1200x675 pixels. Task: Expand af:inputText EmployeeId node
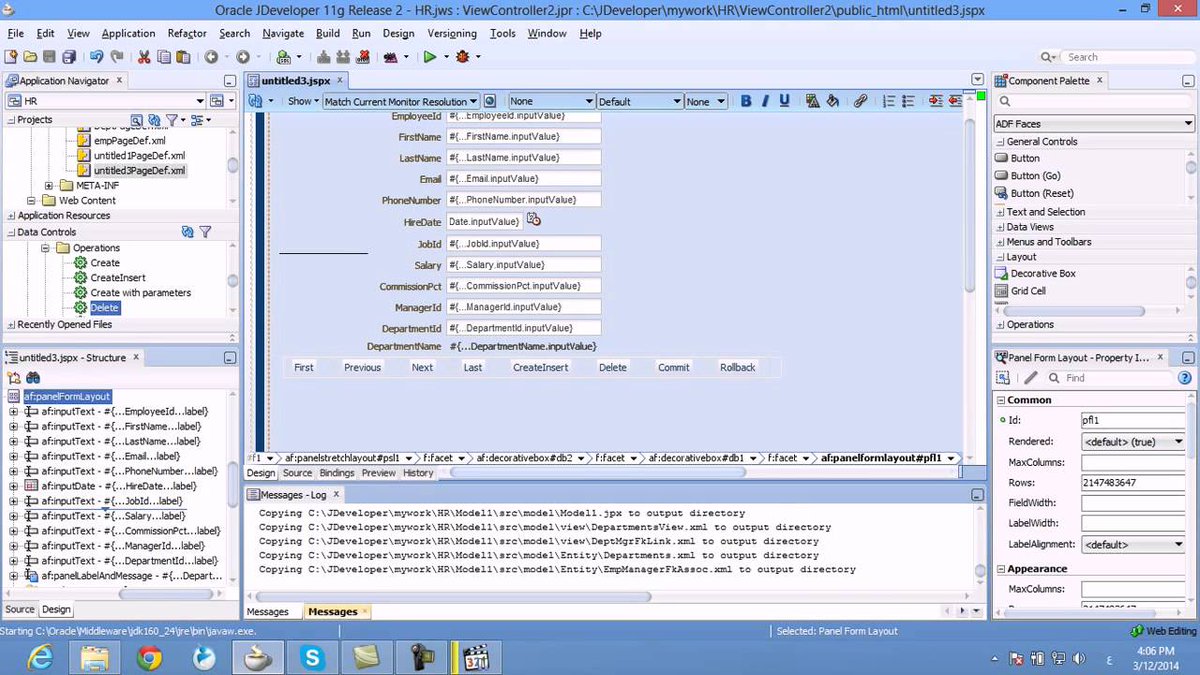coord(13,411)
